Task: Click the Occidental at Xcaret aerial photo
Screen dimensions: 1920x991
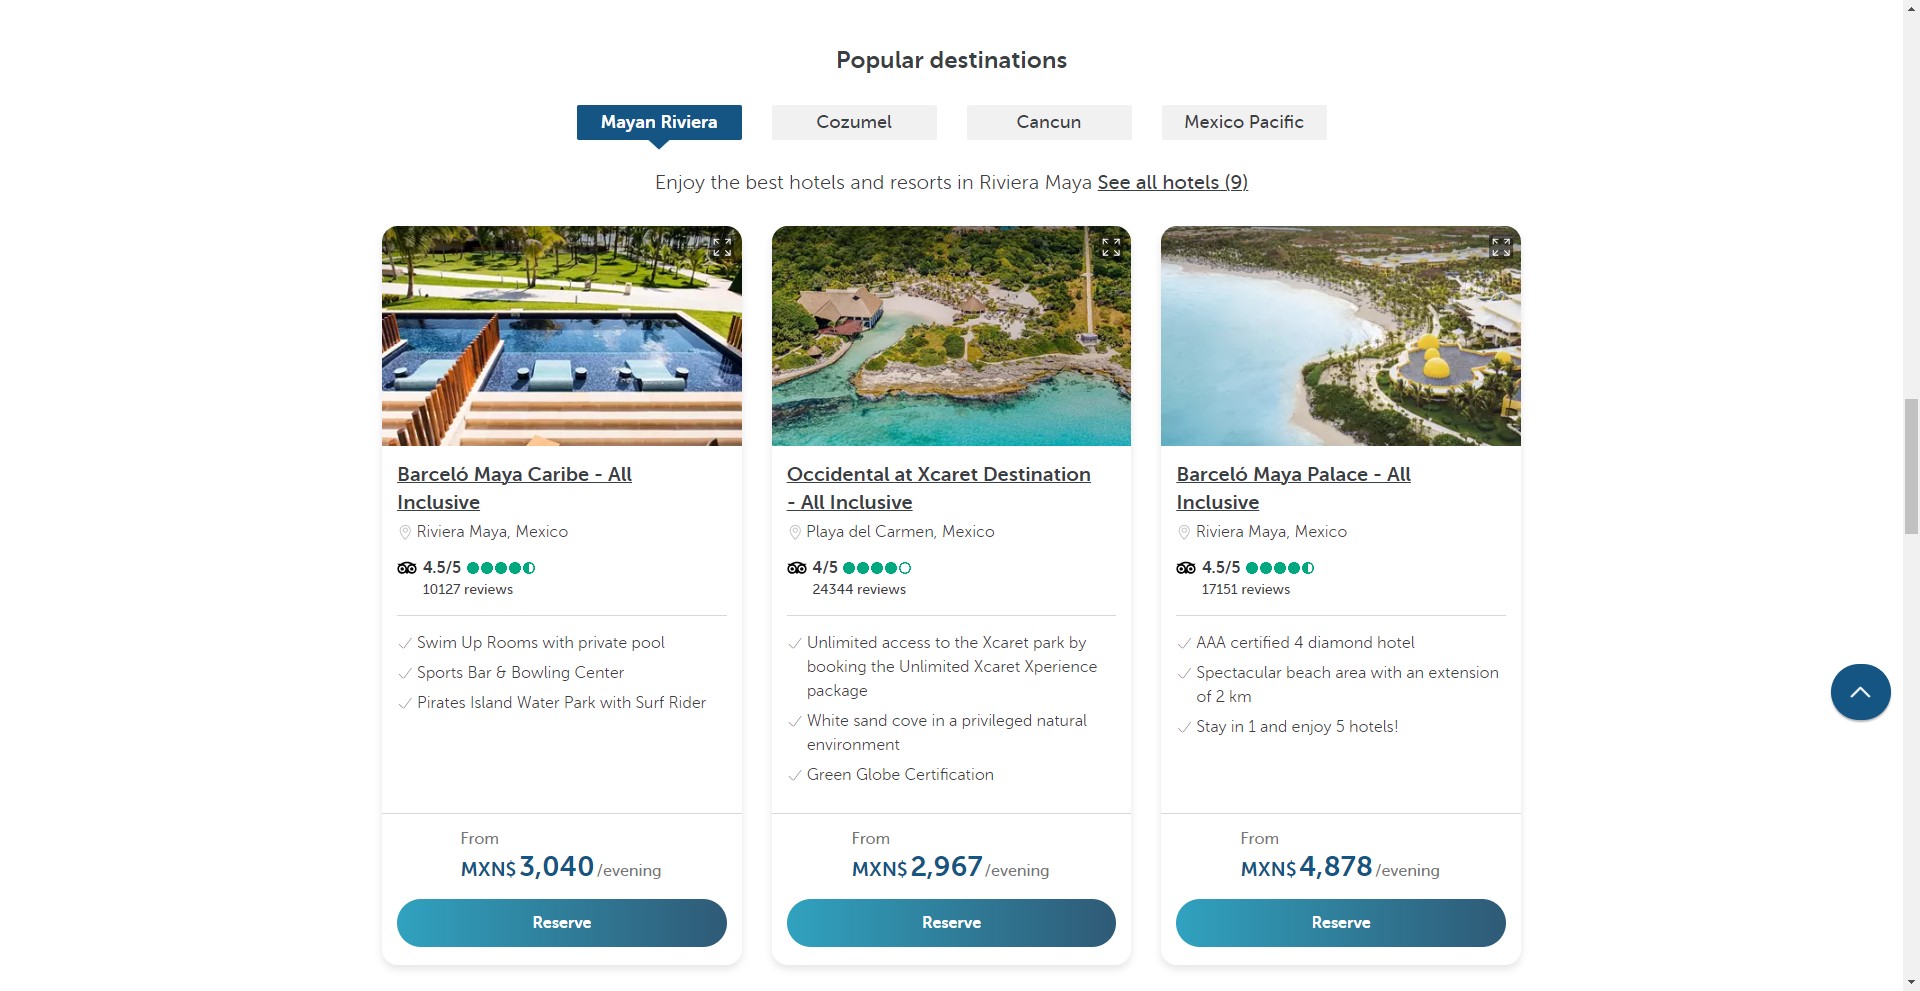Action: click(951, 340)
